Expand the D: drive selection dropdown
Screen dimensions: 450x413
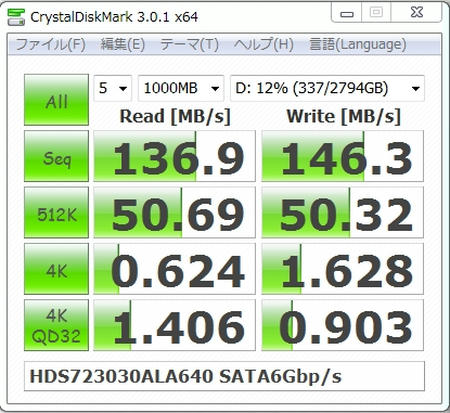327,88
